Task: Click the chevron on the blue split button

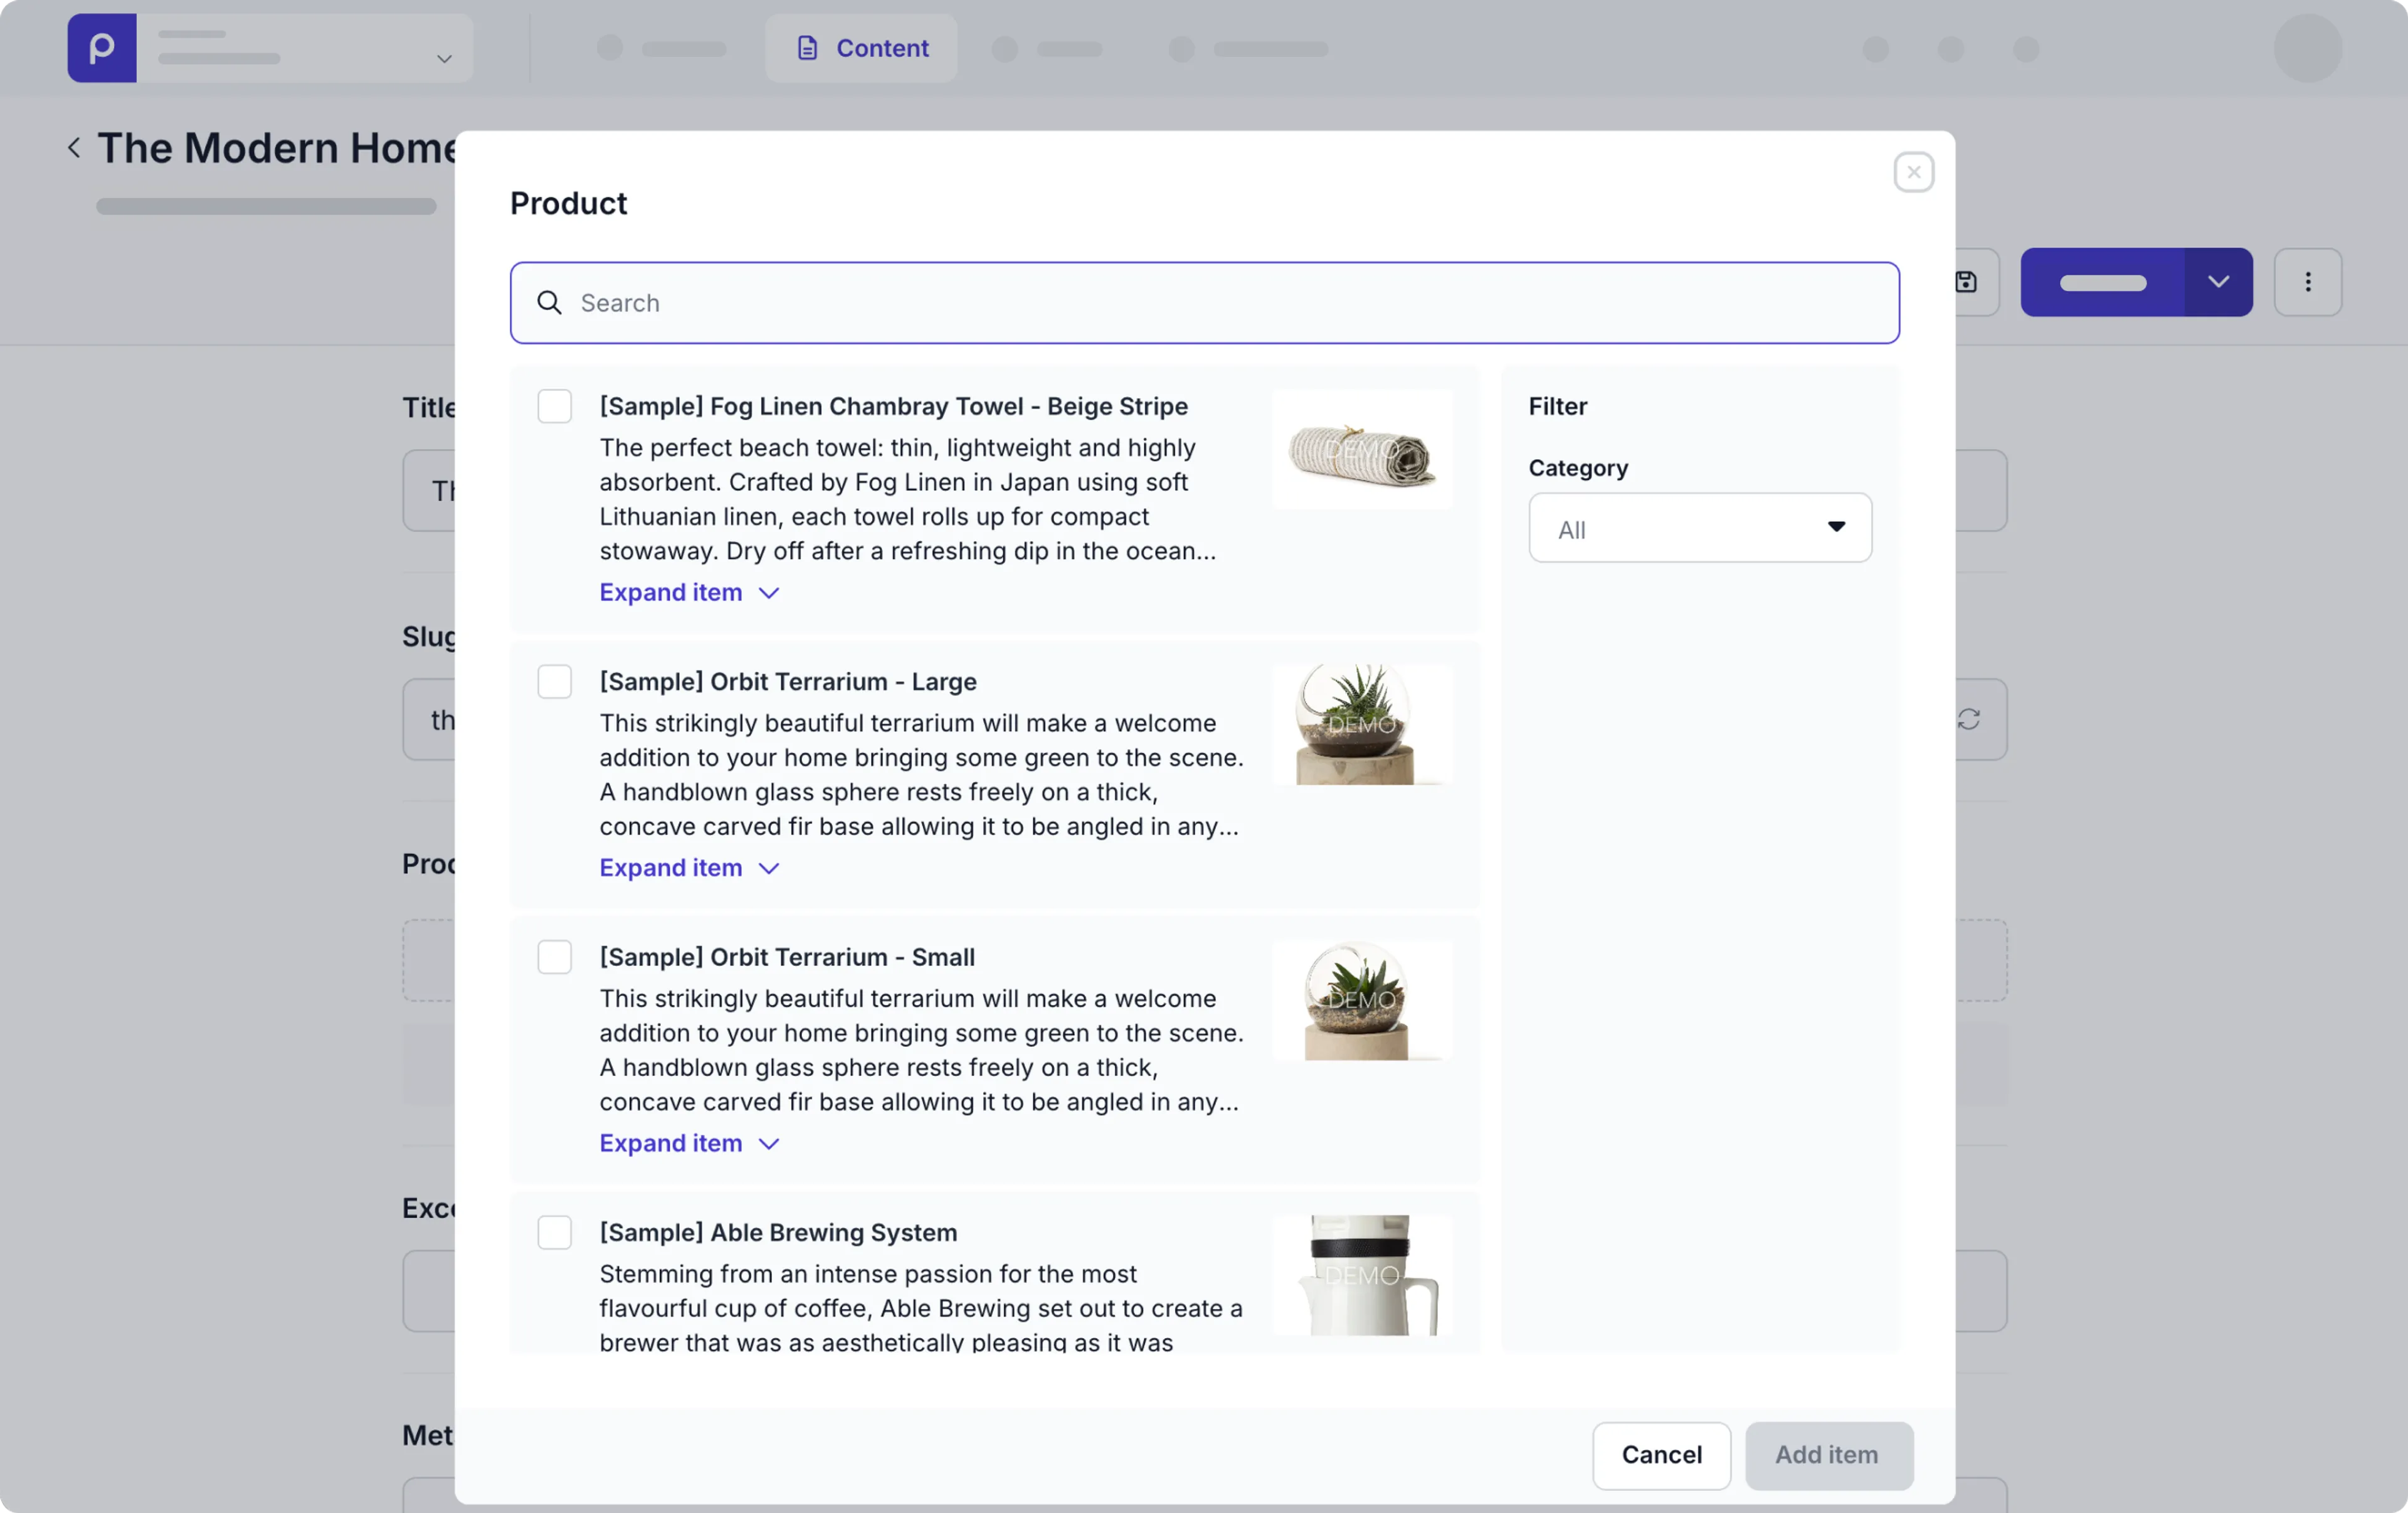Action: [2219, 282]
